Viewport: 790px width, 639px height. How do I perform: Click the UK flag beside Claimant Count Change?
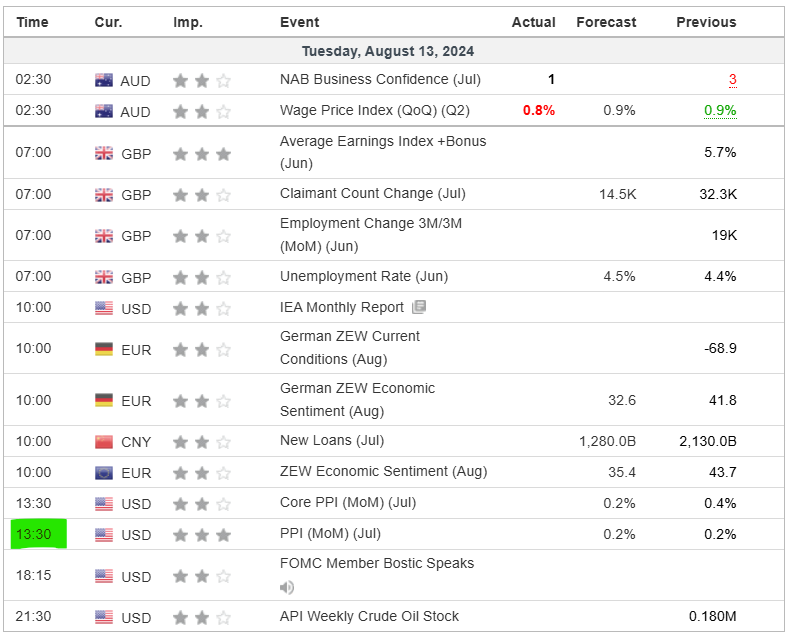pos(104,194)
